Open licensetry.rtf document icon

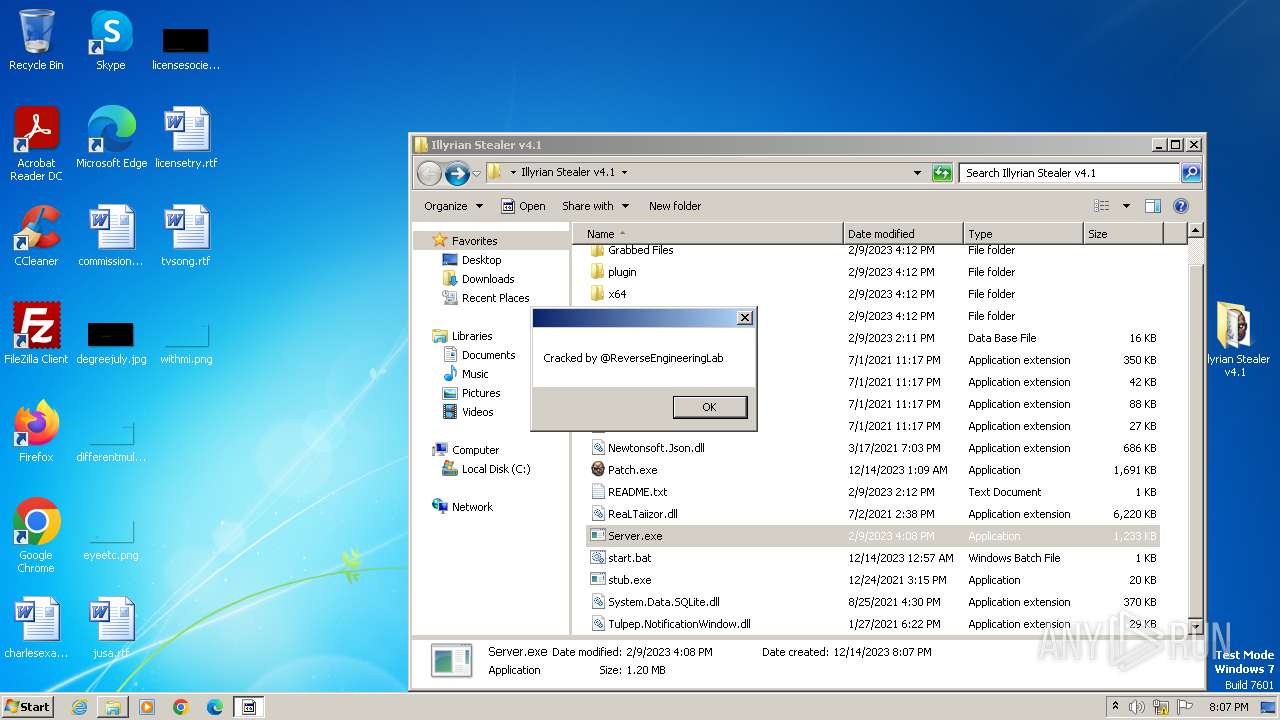click(186, 138)
